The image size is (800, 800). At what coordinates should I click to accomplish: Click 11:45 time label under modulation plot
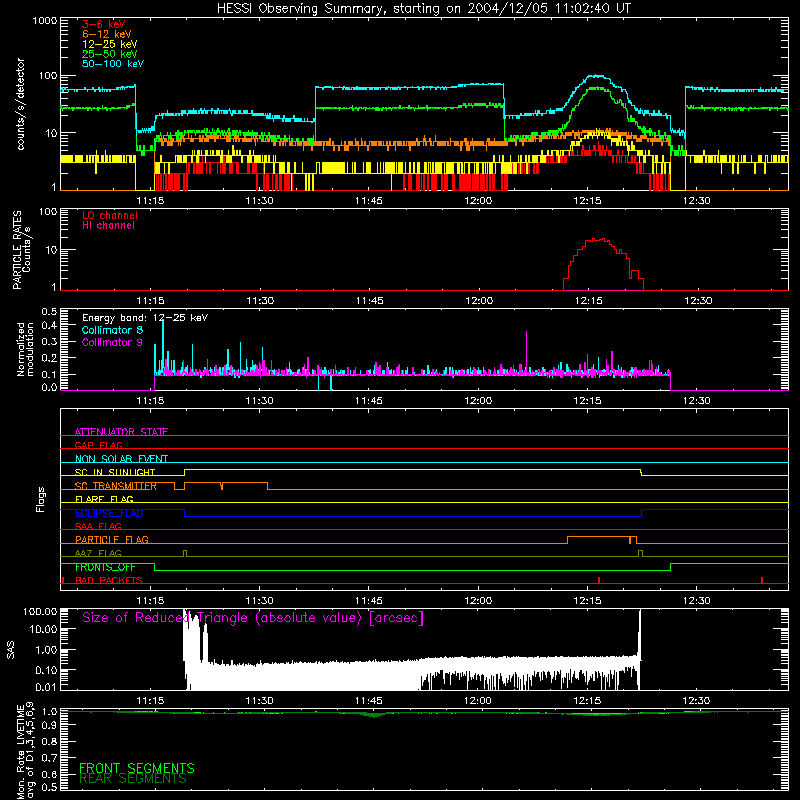(x=369, y=401)
